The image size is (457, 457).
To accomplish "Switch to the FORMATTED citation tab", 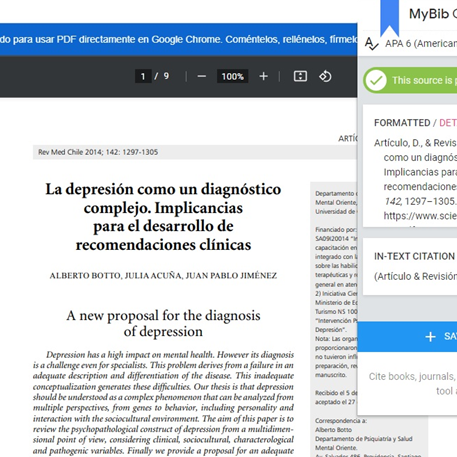I will coord(402,123).
